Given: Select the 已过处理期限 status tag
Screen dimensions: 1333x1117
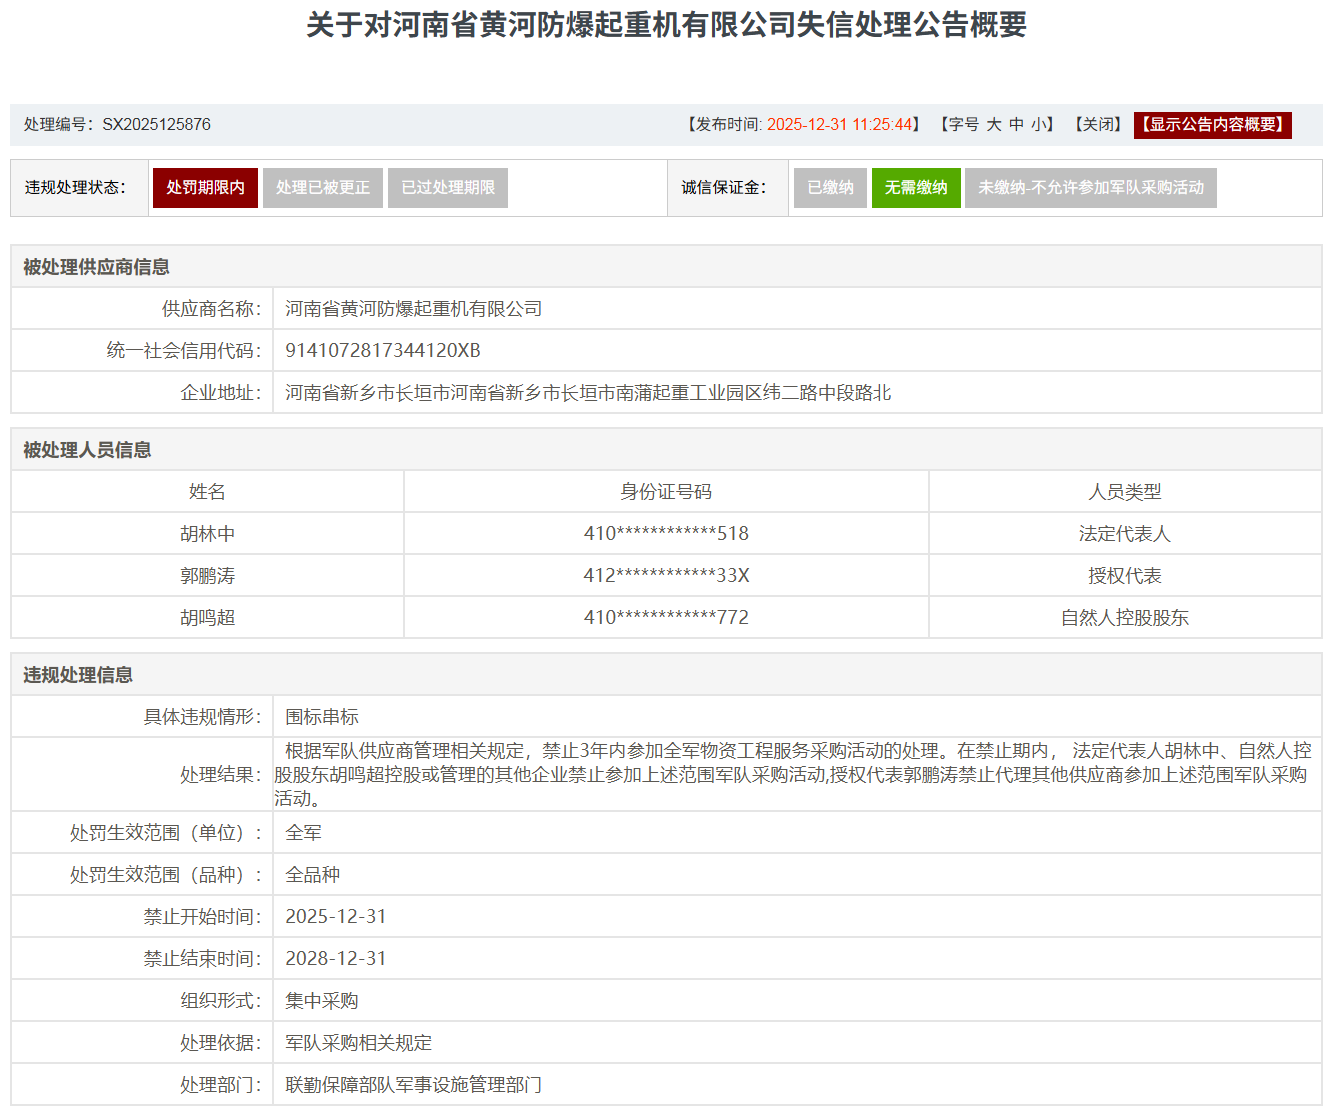Looking at the screenshot, I should coord(448,188).
